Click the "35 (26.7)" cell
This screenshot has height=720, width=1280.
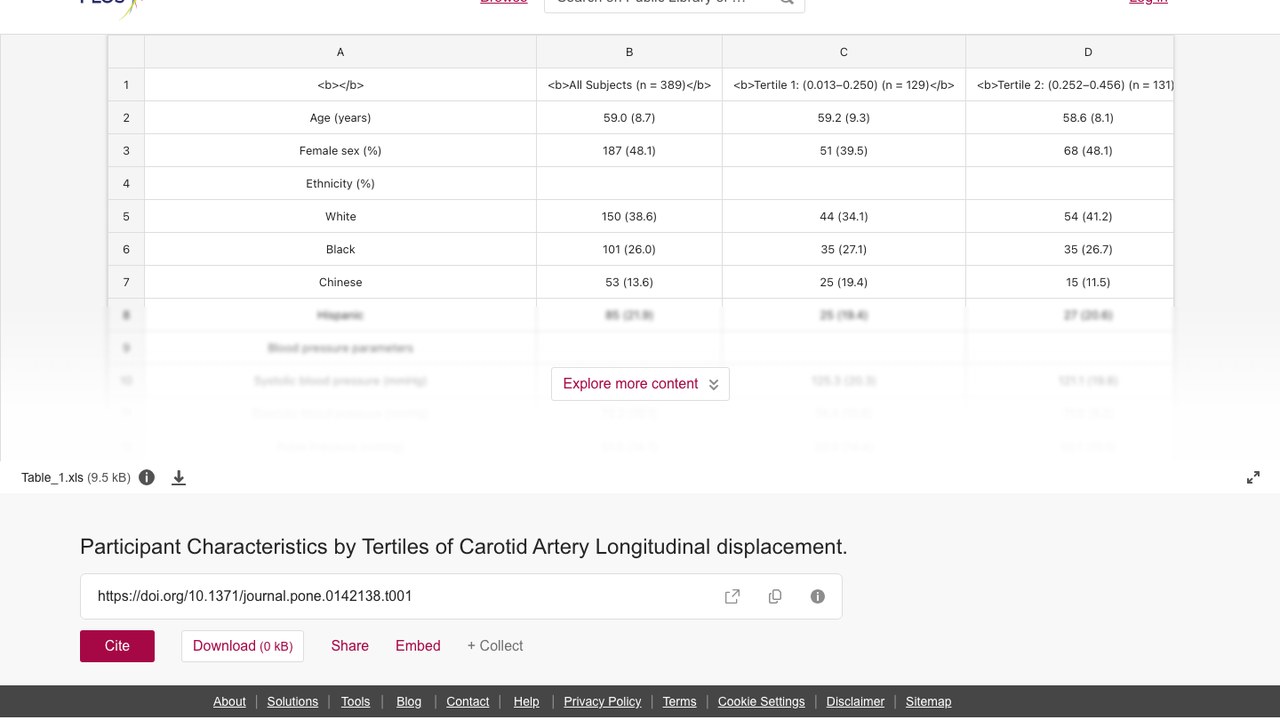click(1070, 250)
